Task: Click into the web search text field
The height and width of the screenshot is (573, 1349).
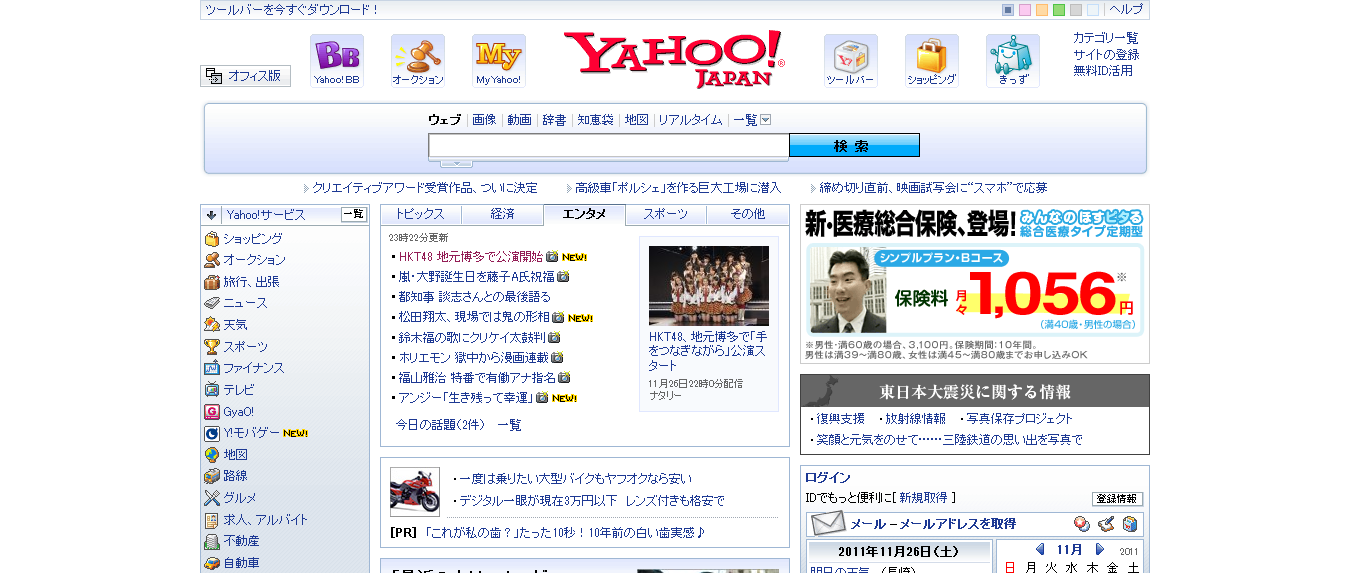Action: (x=609, y=146)
